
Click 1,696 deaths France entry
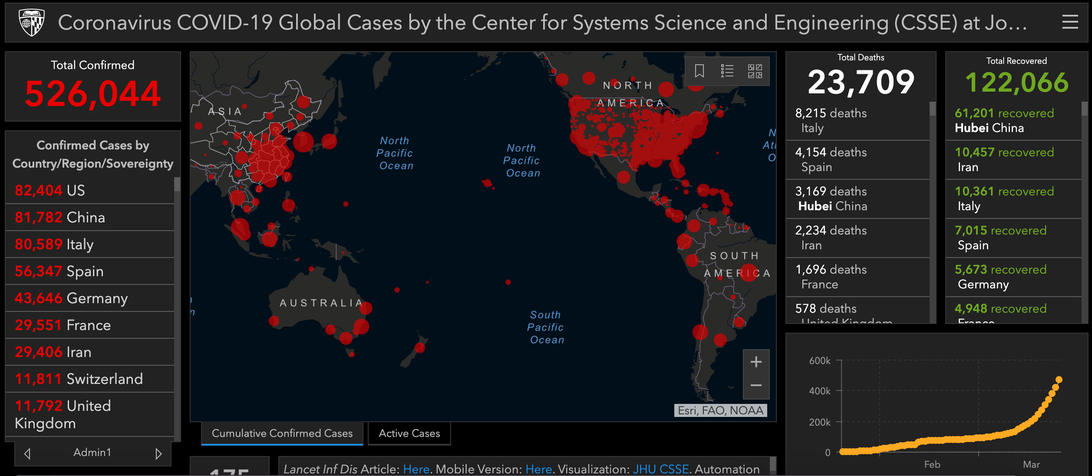coord(858,277)
